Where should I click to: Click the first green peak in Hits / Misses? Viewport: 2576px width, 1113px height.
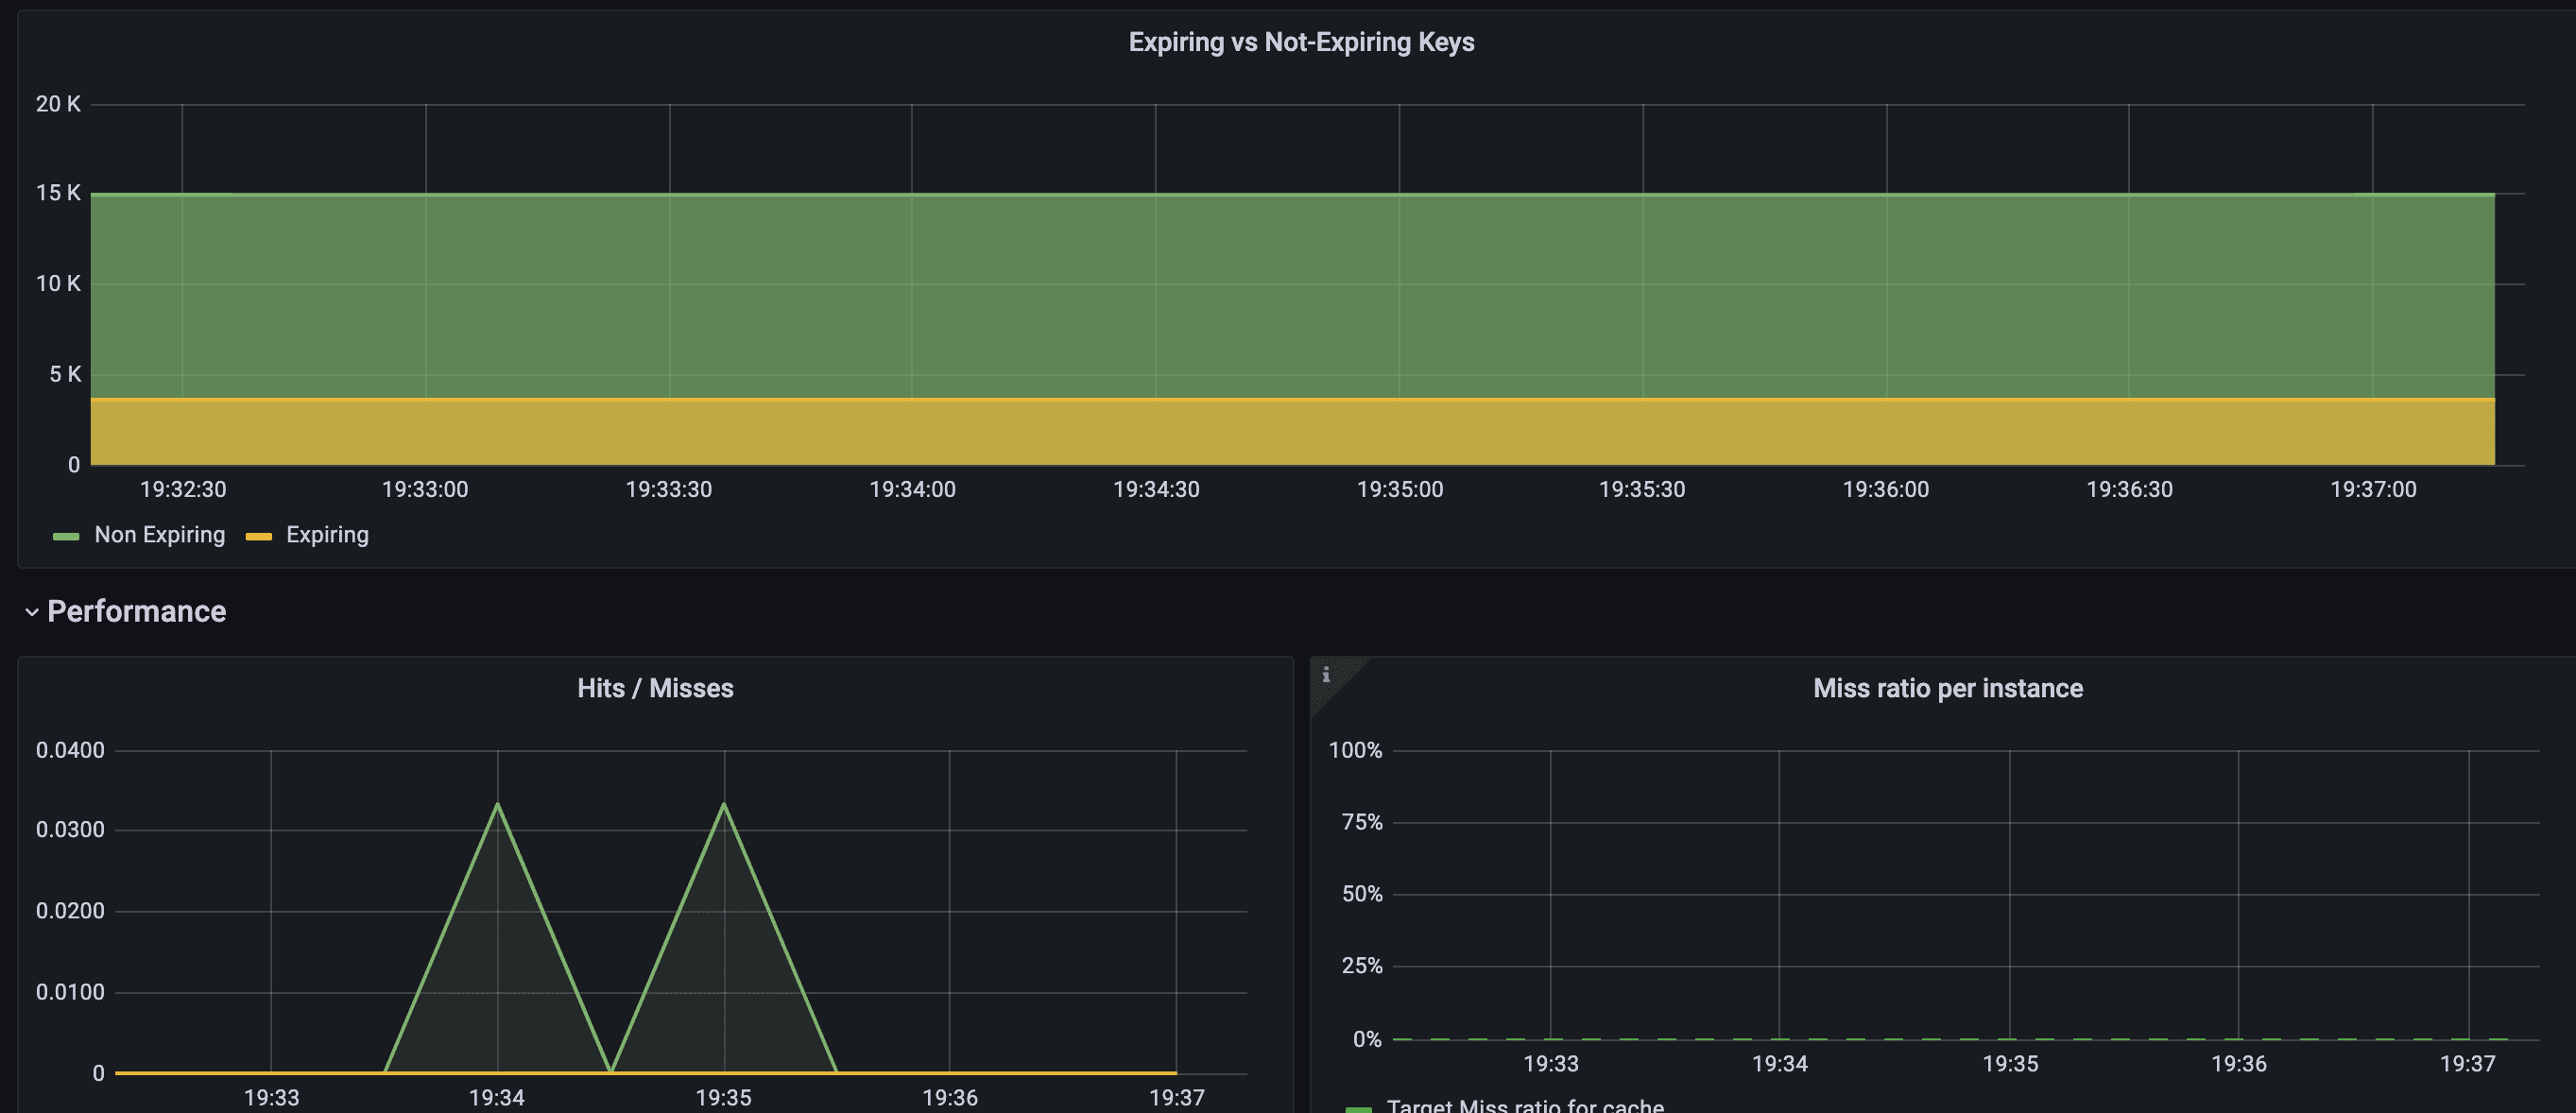click(x=498, y=805)
